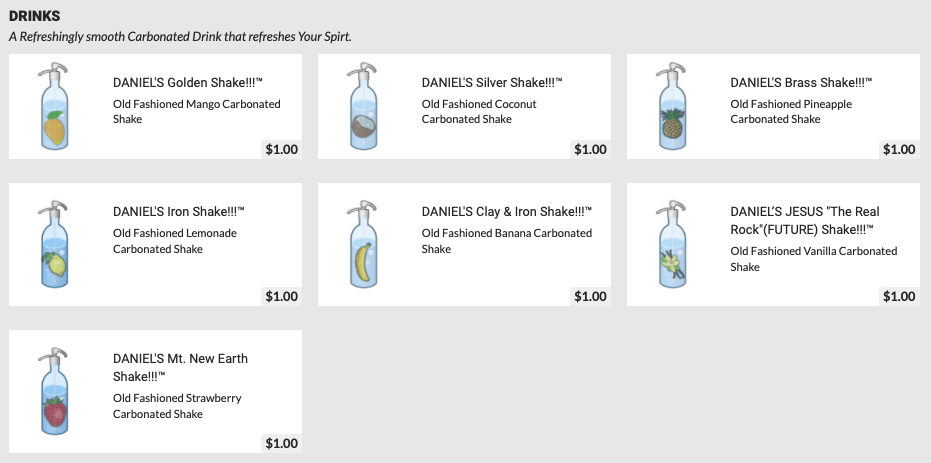Image resolution: width=931 pixels, height=463 pixels.
Task: Select DANIEL'S Brass Shake title
Action: coord(802,83)
